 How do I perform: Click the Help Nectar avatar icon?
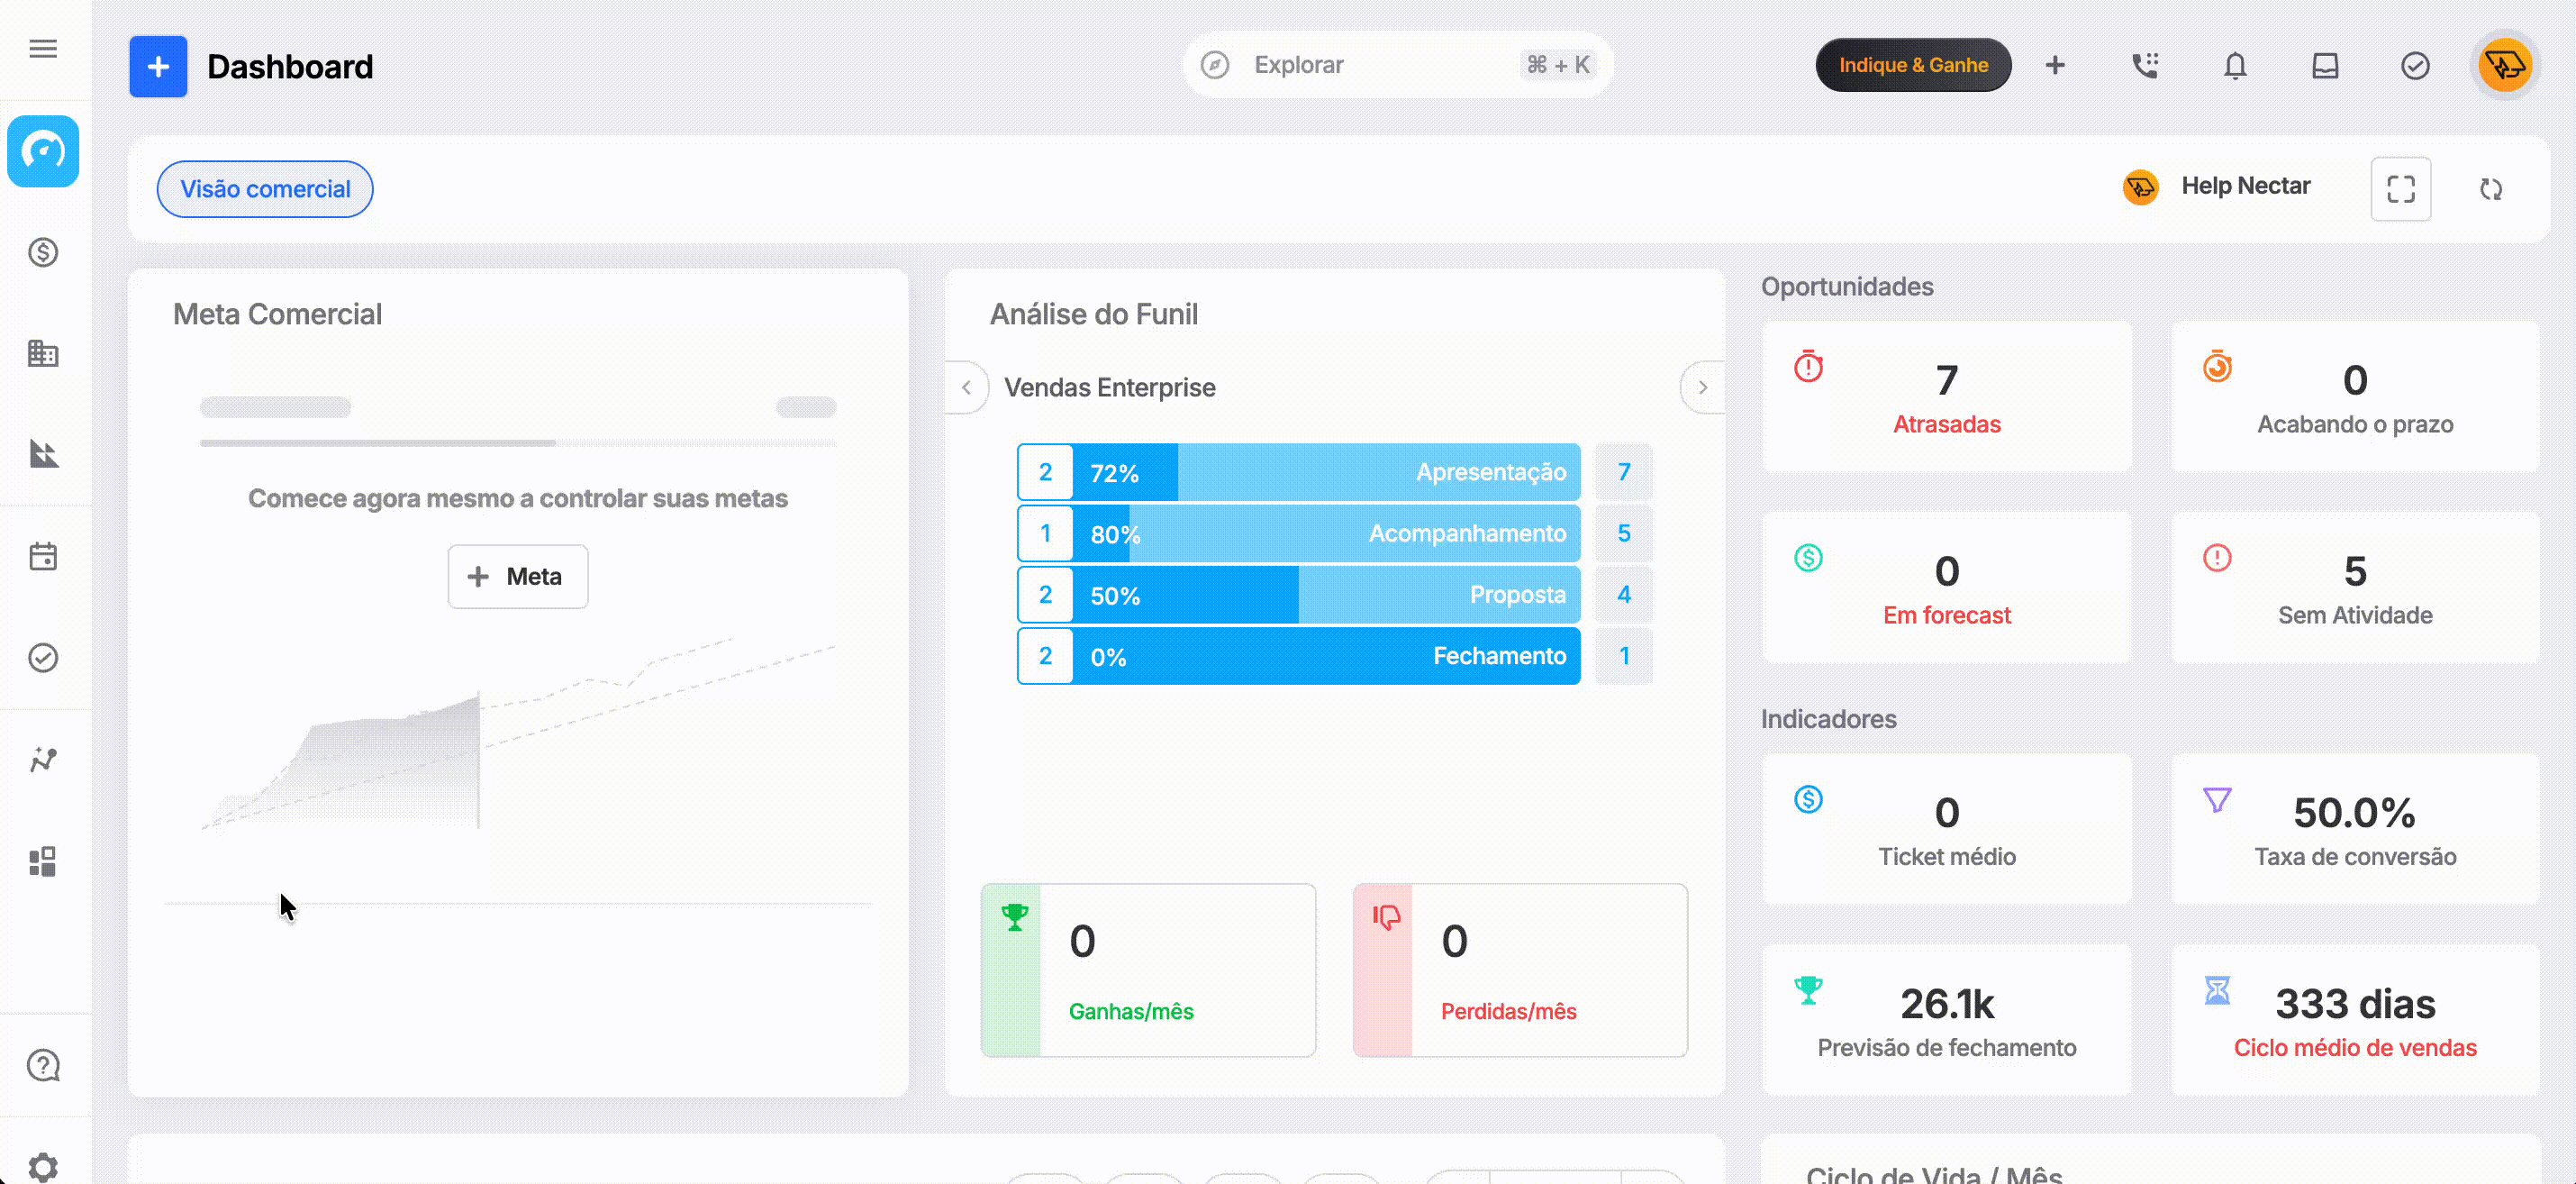(x=2141, y=186)
